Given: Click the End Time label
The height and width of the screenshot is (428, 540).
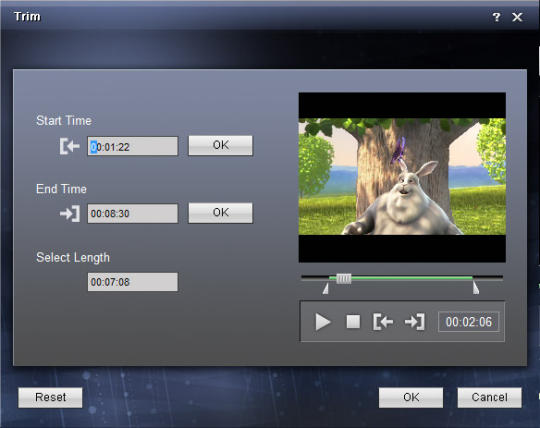Looking at the screenshot, I should point(61,189).
